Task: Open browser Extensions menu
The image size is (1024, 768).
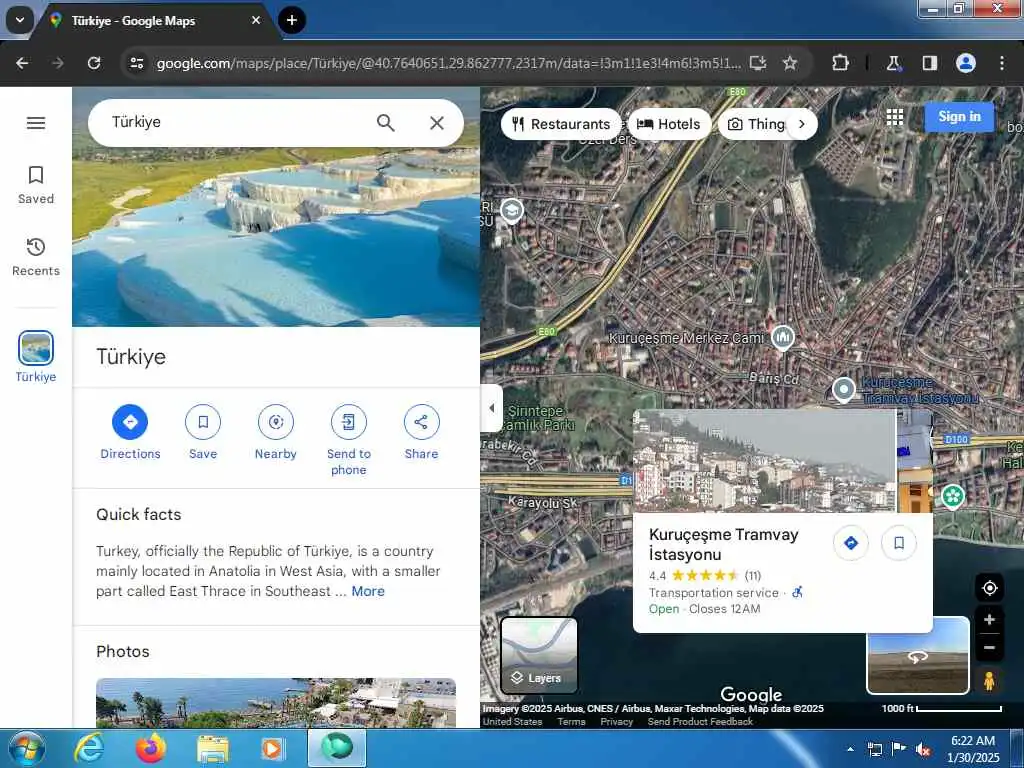Action: pos(840,63)
